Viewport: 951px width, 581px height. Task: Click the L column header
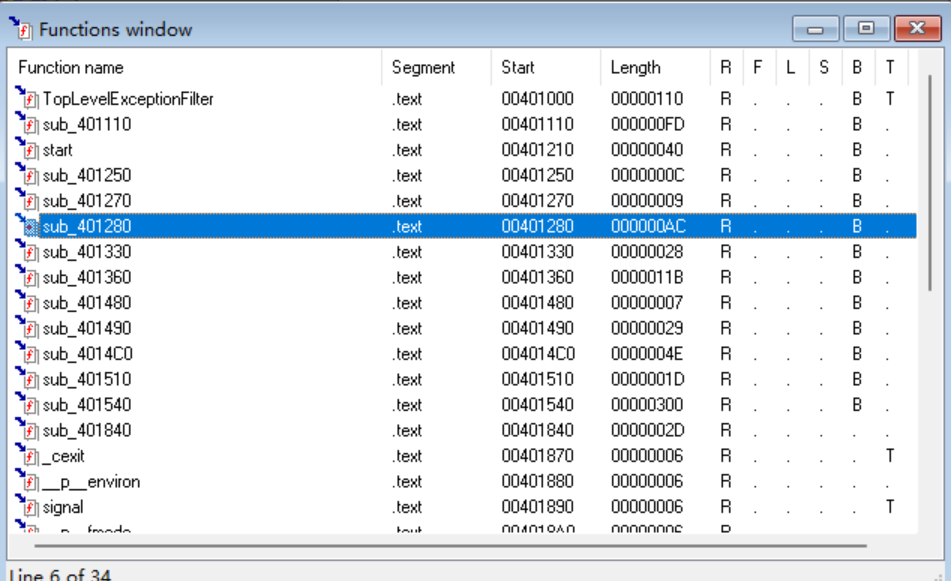pyautogui.click(x=792, y=67)
